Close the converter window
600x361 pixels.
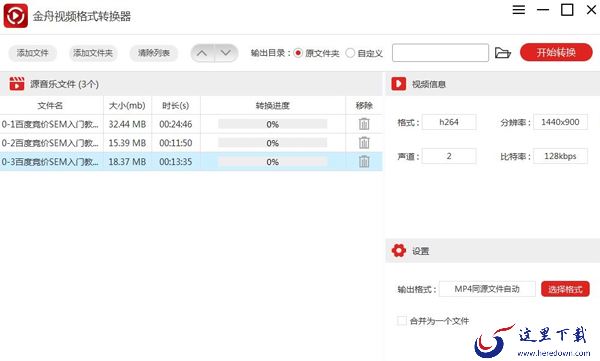point(592,10)
